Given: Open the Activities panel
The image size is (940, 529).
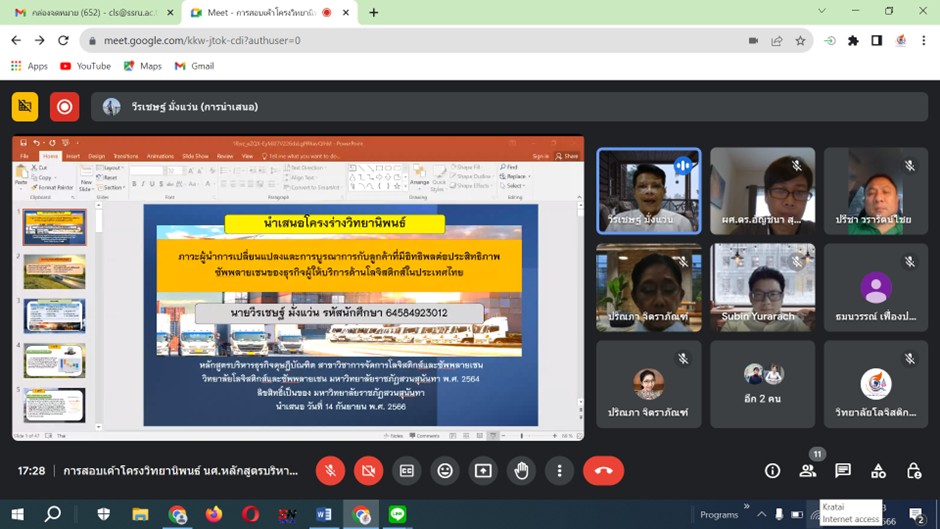Looking at the screenshot, I should 878,471.
